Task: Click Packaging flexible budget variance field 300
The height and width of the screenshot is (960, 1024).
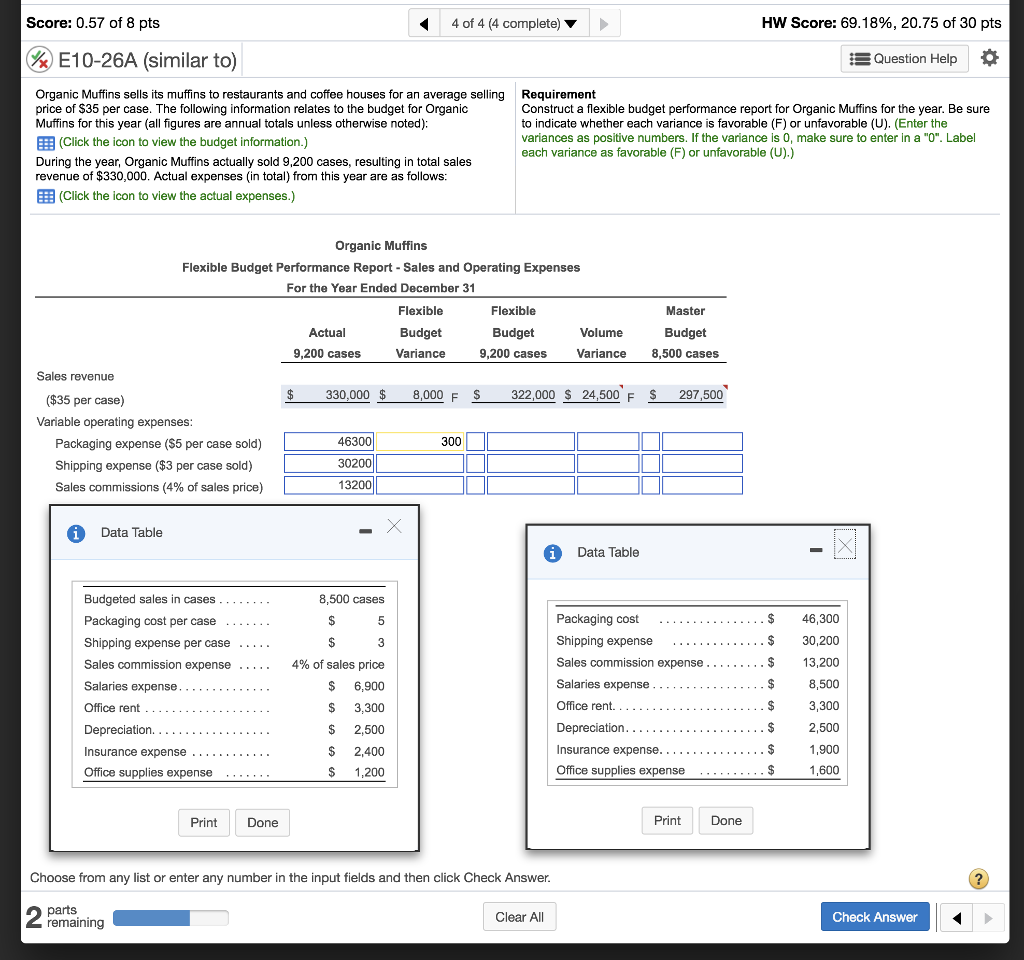Action: click(x=420, y=441)
